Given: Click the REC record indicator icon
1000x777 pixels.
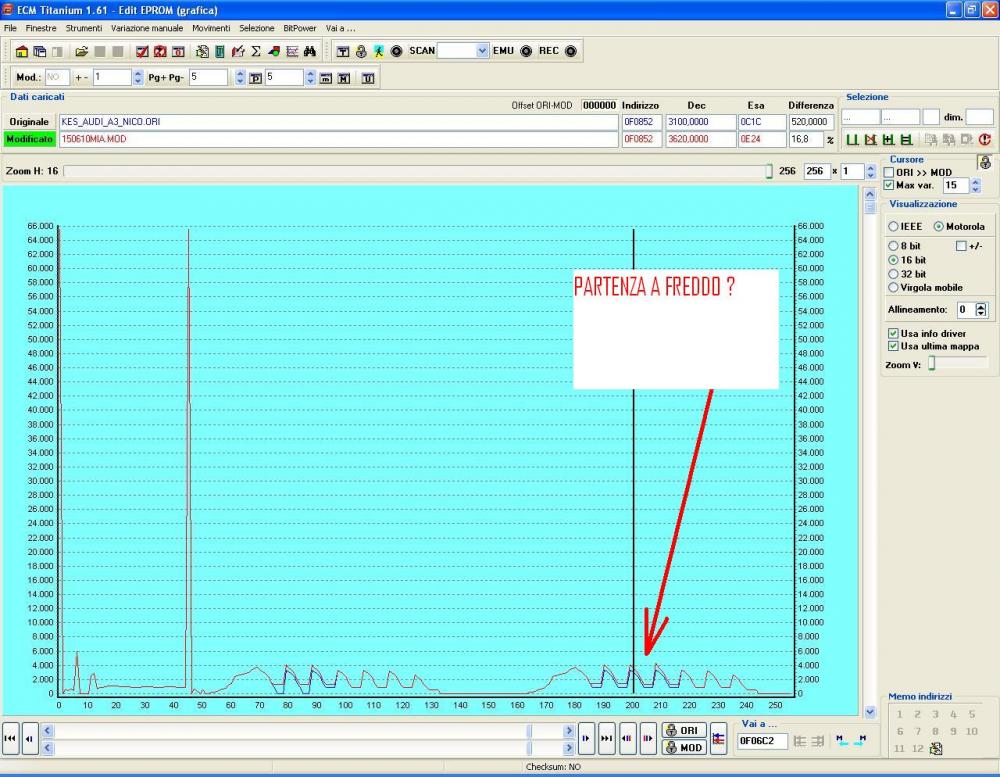Looking at the screenshot, I should click(x=570, y=51).
